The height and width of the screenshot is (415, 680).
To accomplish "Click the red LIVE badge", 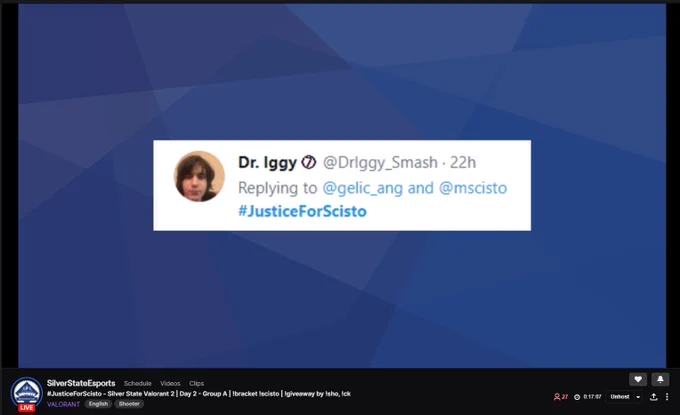I will point(26,408).
